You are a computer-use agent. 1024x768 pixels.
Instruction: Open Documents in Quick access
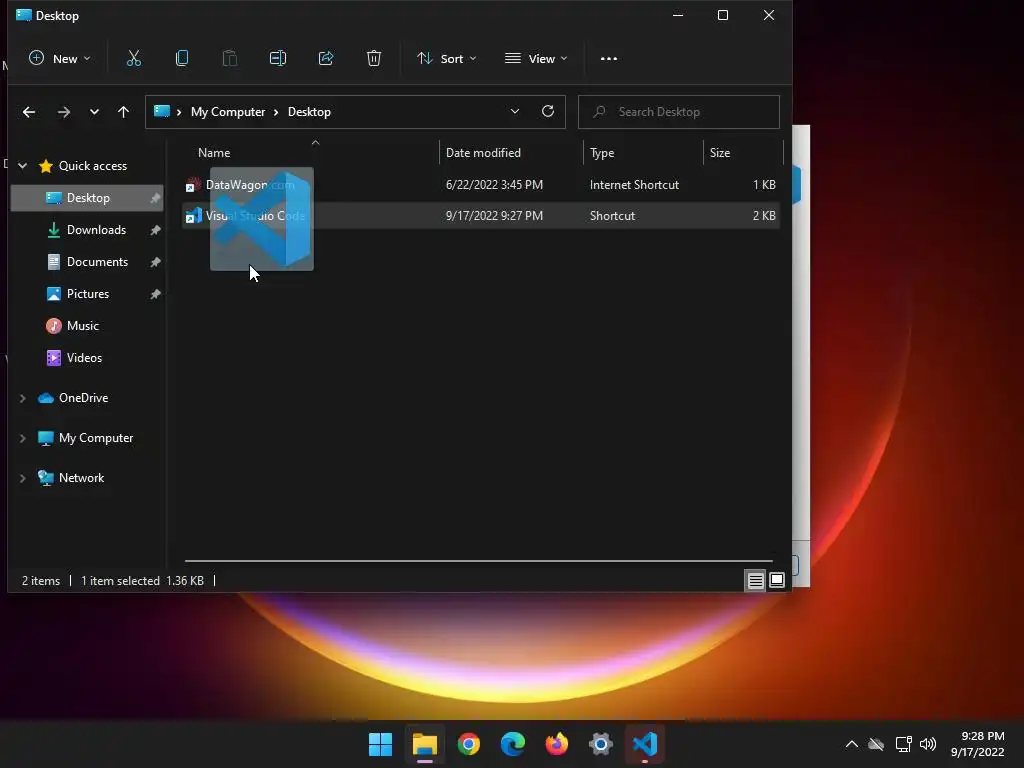tap(97, 262)
